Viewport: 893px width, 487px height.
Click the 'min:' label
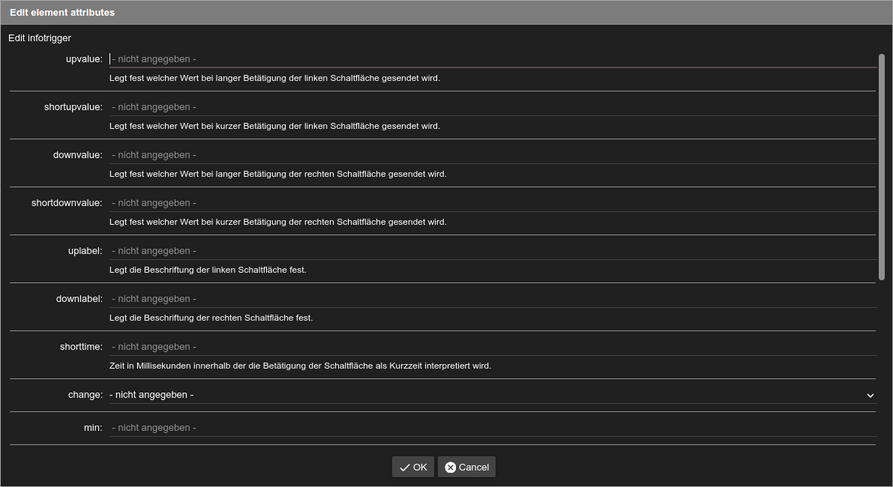pos(93,428)
